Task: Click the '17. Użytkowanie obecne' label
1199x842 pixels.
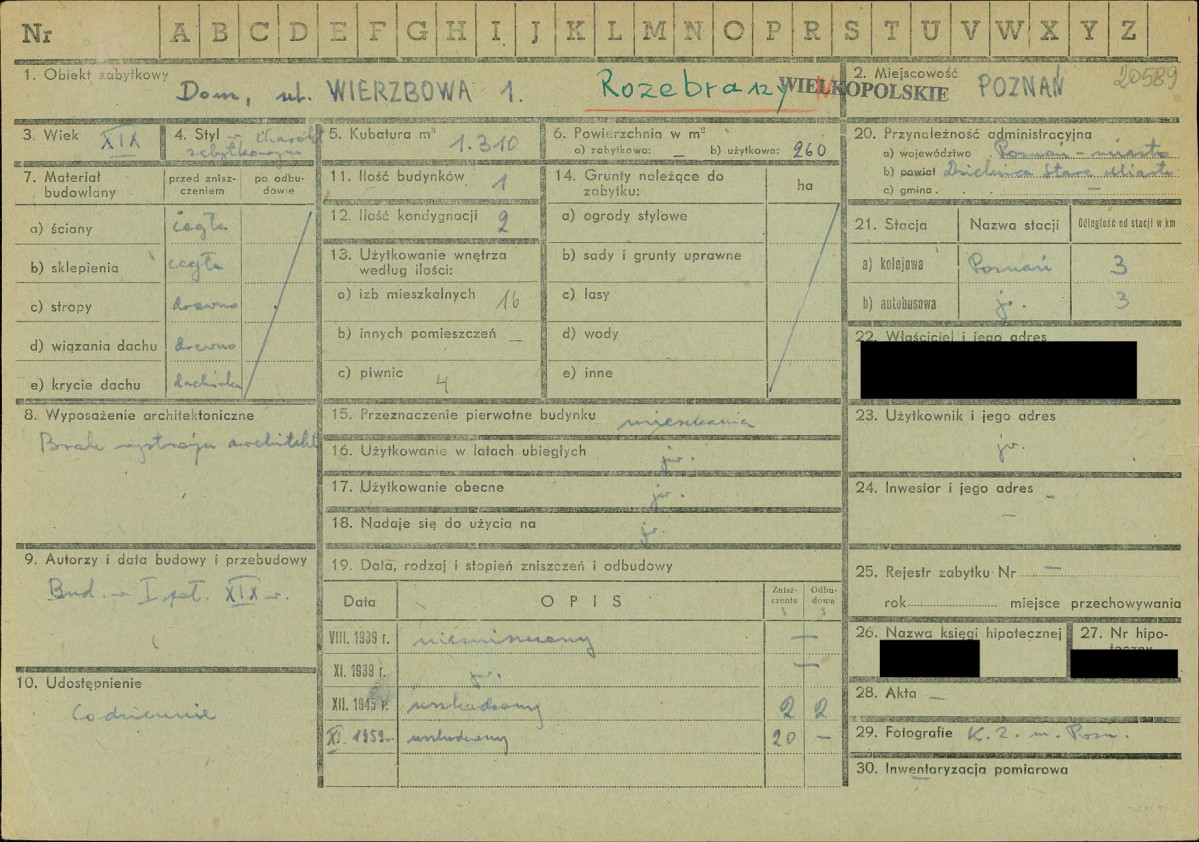Action: tap(418, 487)
